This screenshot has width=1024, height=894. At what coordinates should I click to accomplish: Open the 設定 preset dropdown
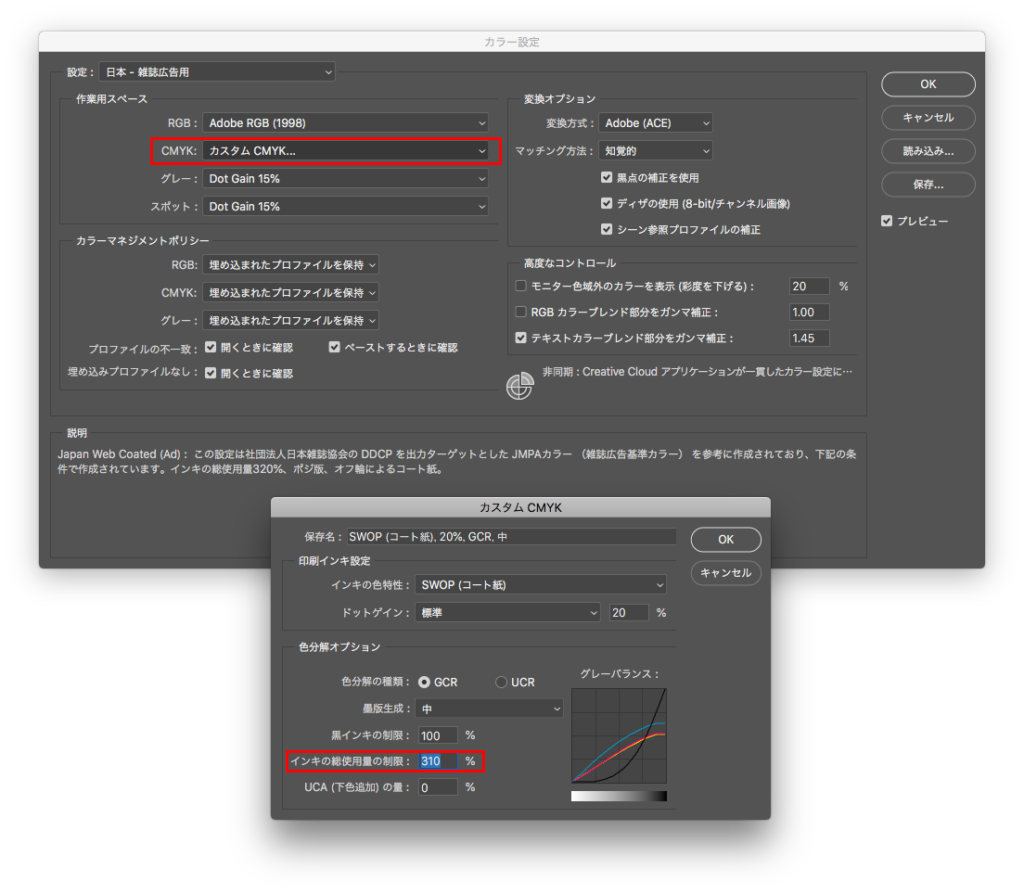[217, 72]
